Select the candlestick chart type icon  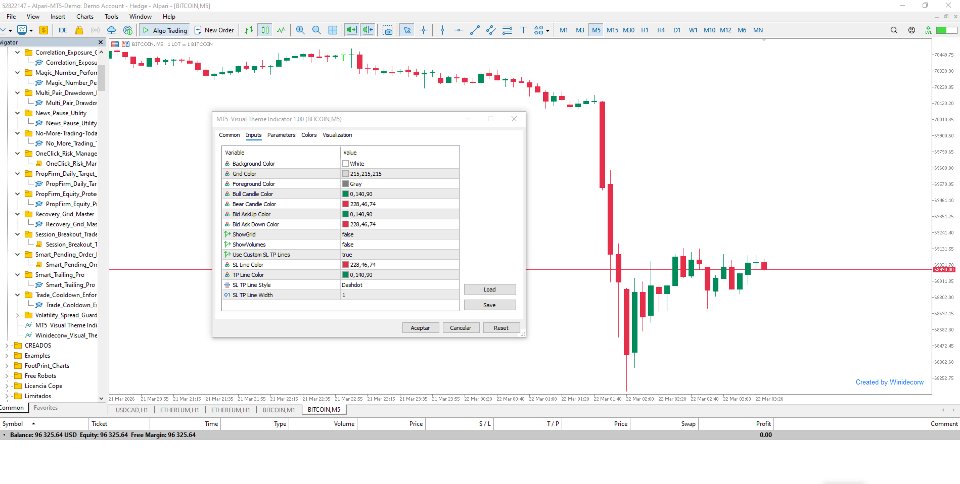pyautogui.click(x=264, y=30)
